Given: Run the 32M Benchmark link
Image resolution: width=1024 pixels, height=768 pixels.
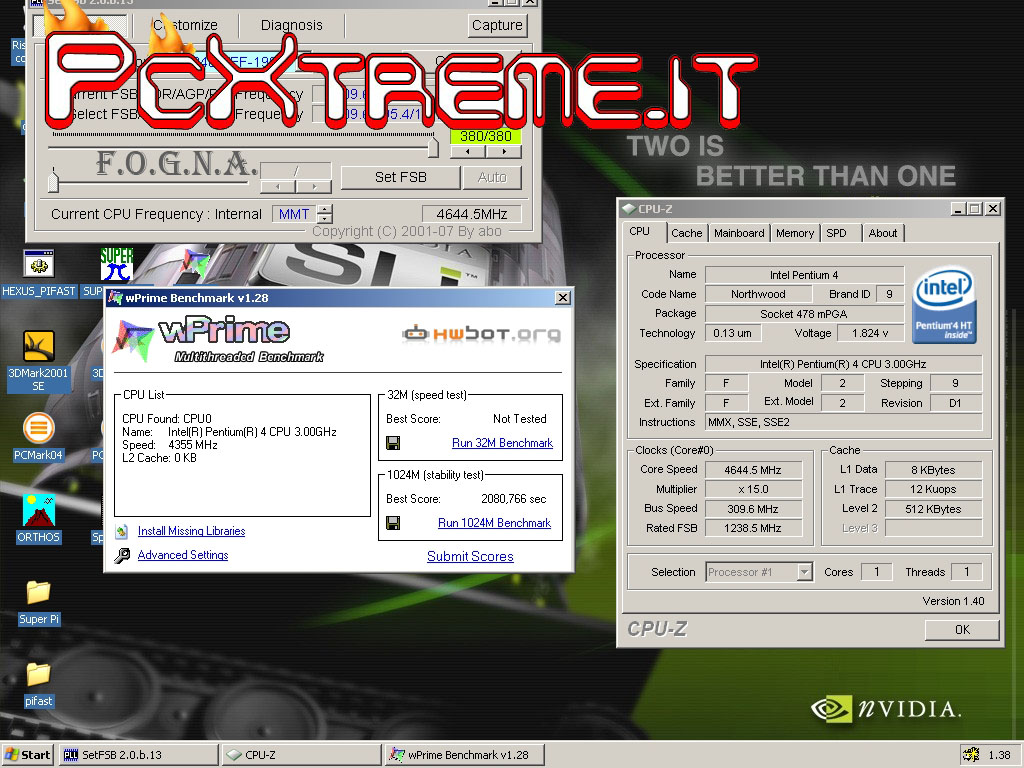Looking at the screenshot, I should click(x=502, y=443).
